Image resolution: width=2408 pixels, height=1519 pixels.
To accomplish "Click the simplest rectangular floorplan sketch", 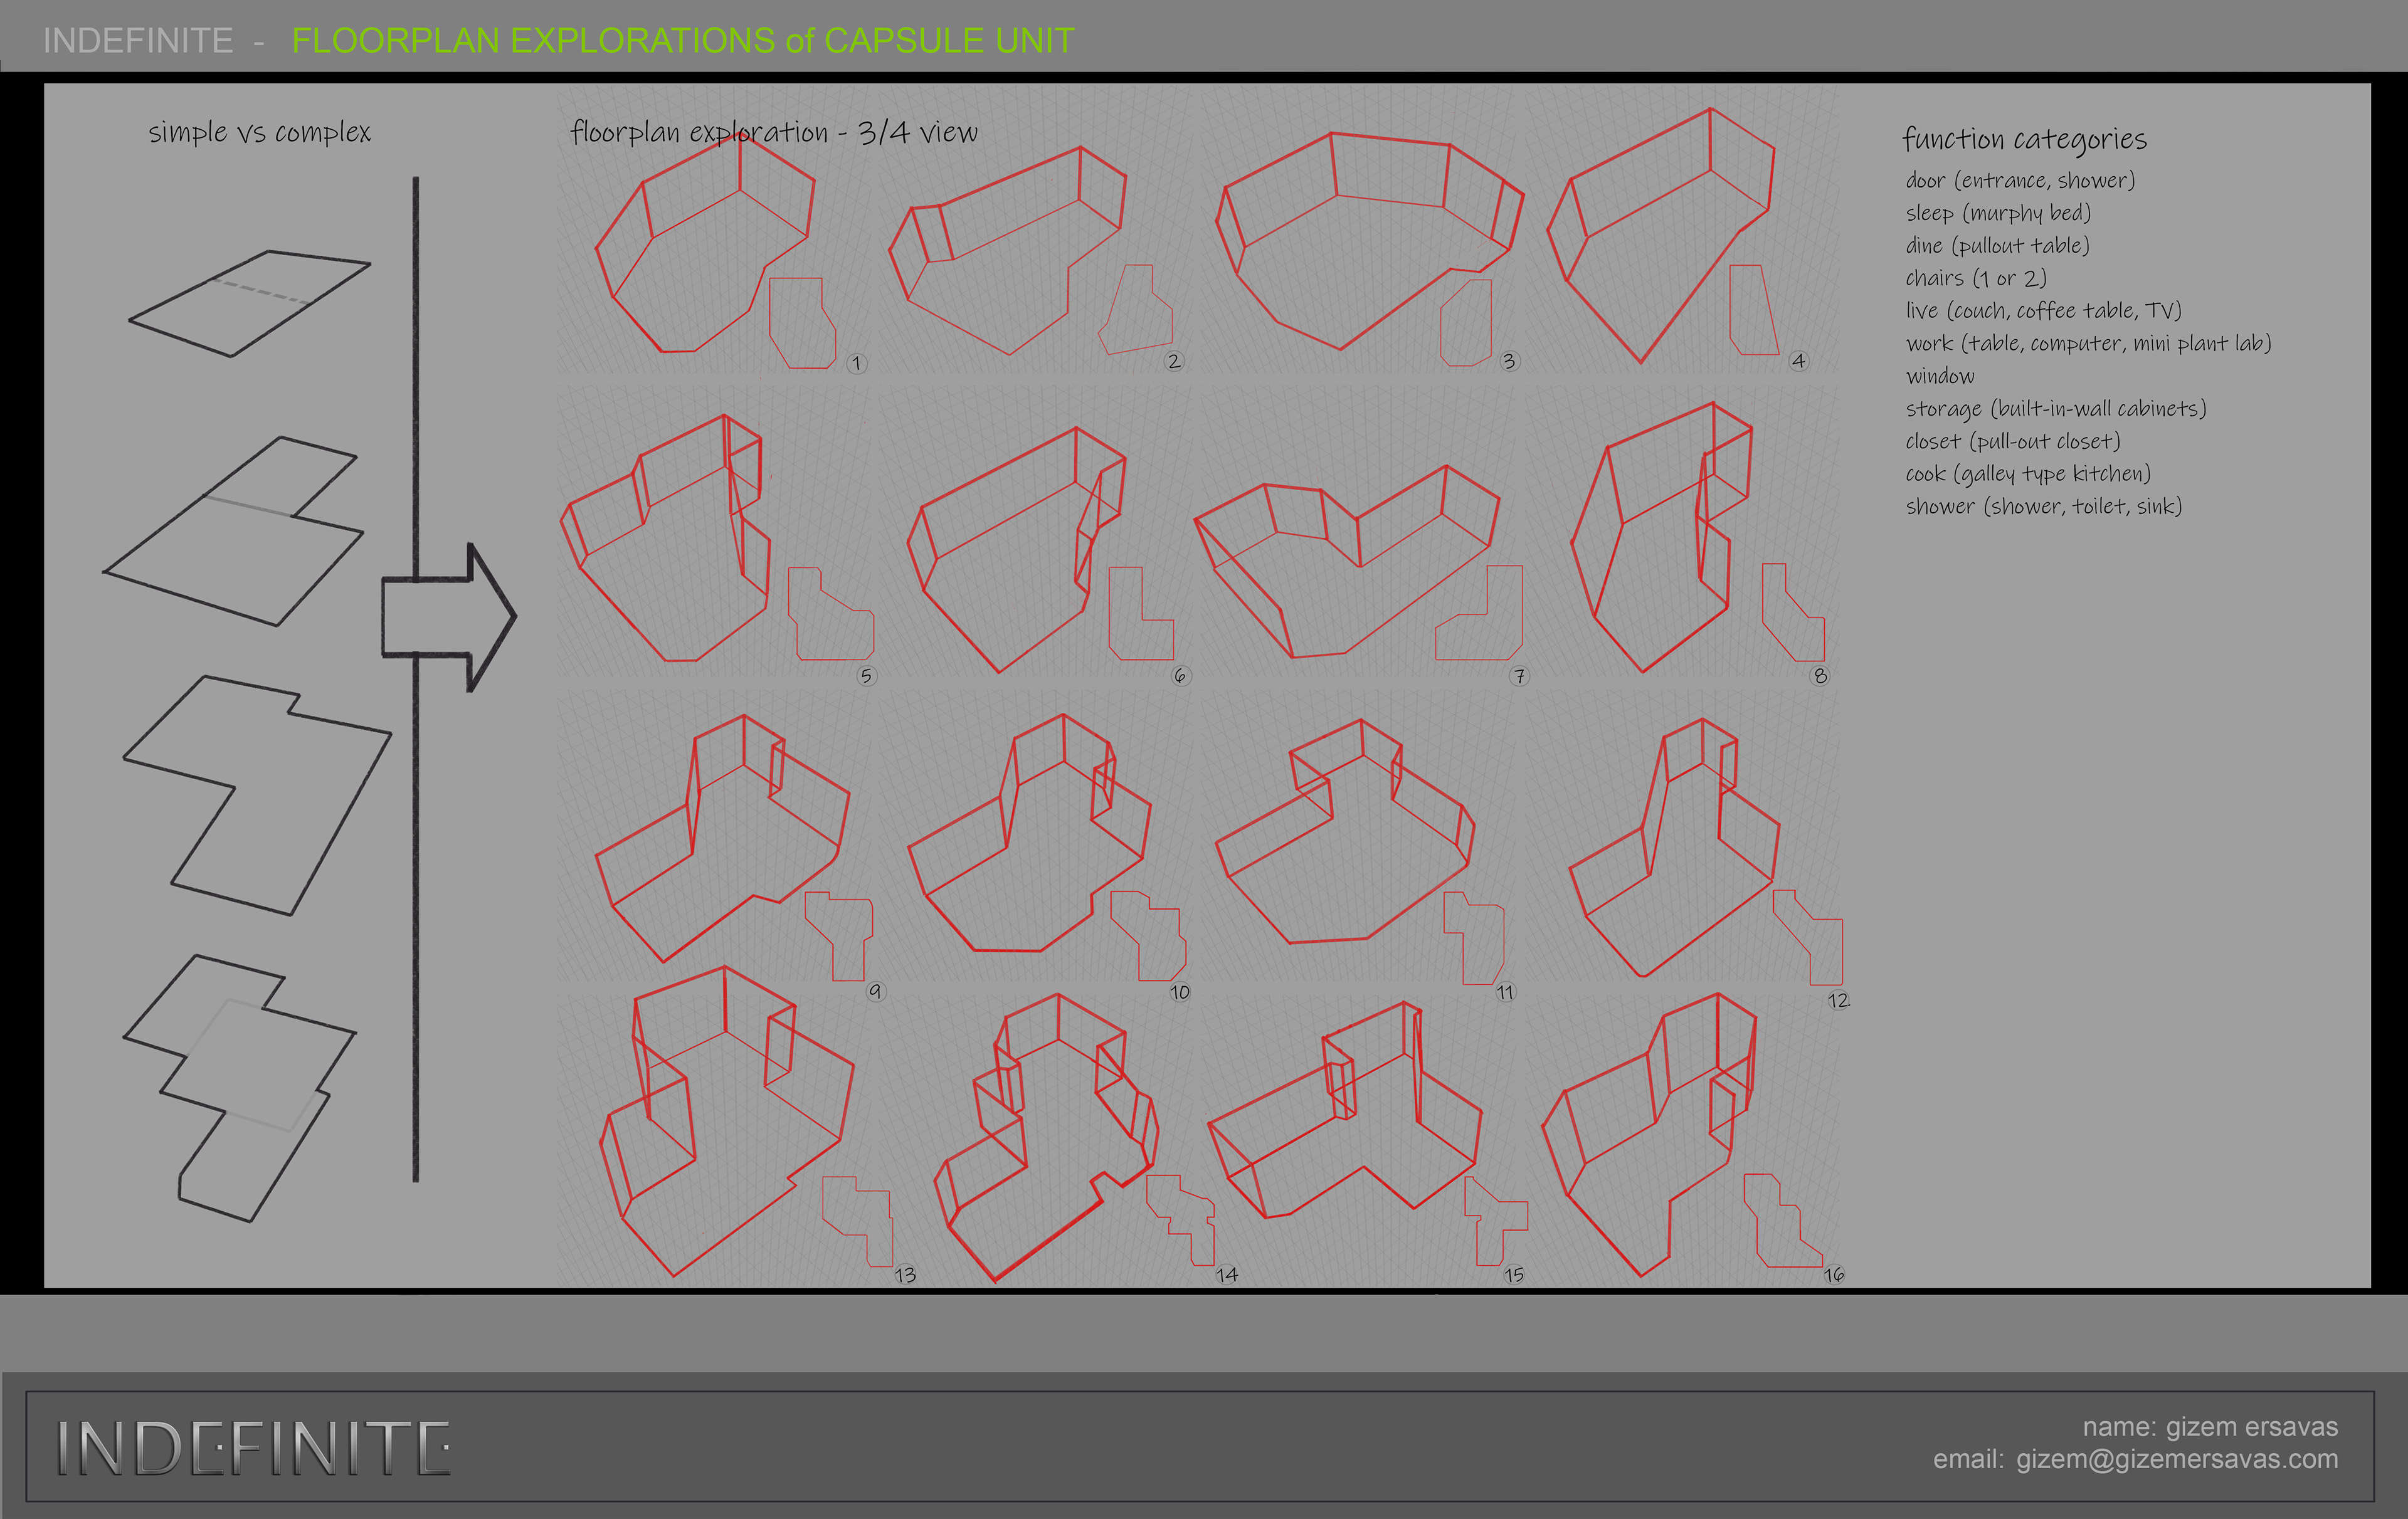I will [249, 303].
